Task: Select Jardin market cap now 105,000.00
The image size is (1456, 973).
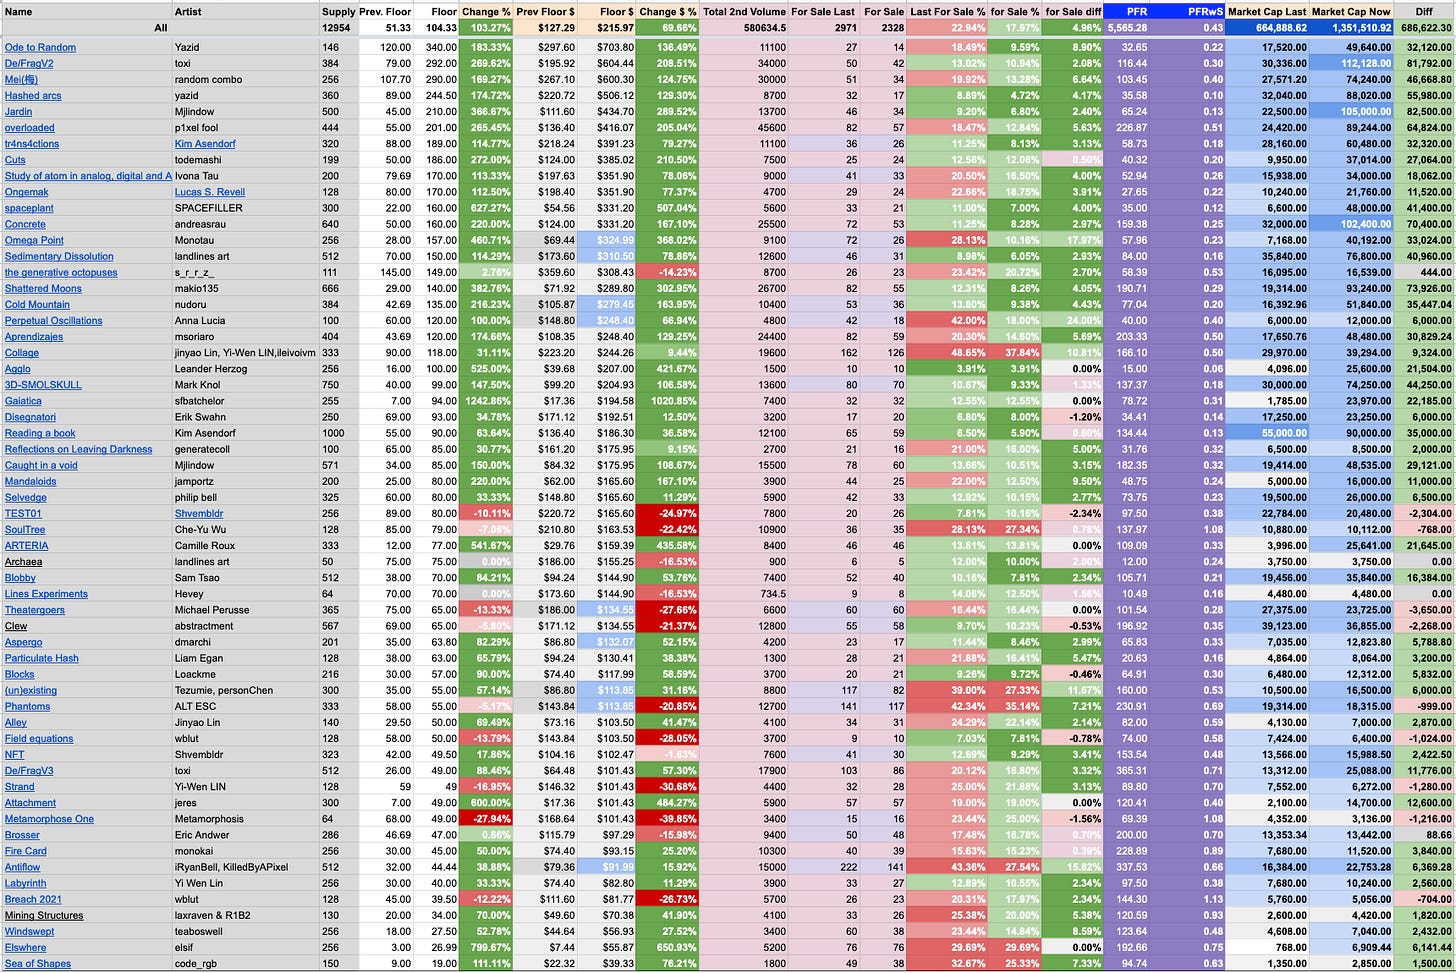Action: coord(1351,111)
